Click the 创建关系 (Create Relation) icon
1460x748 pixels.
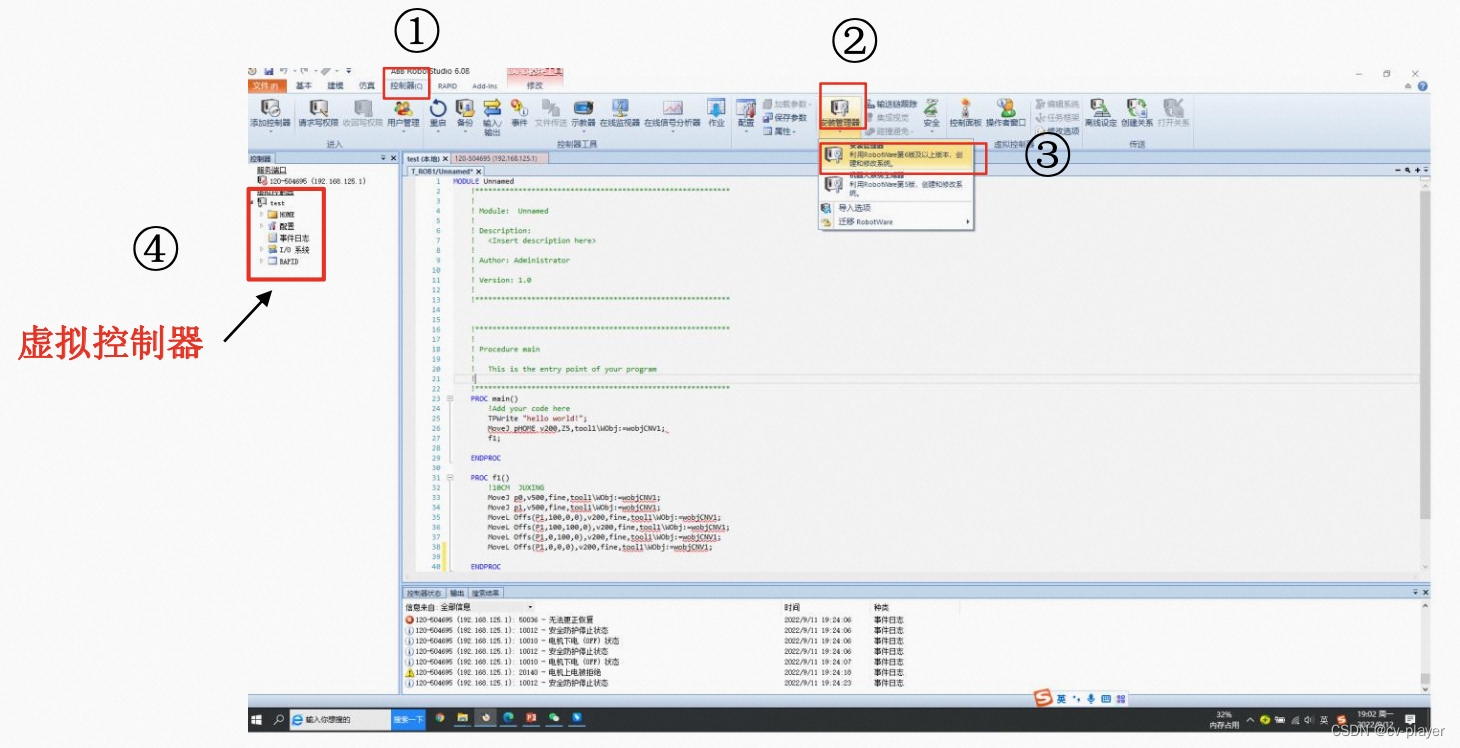[x=1137, y=113]
